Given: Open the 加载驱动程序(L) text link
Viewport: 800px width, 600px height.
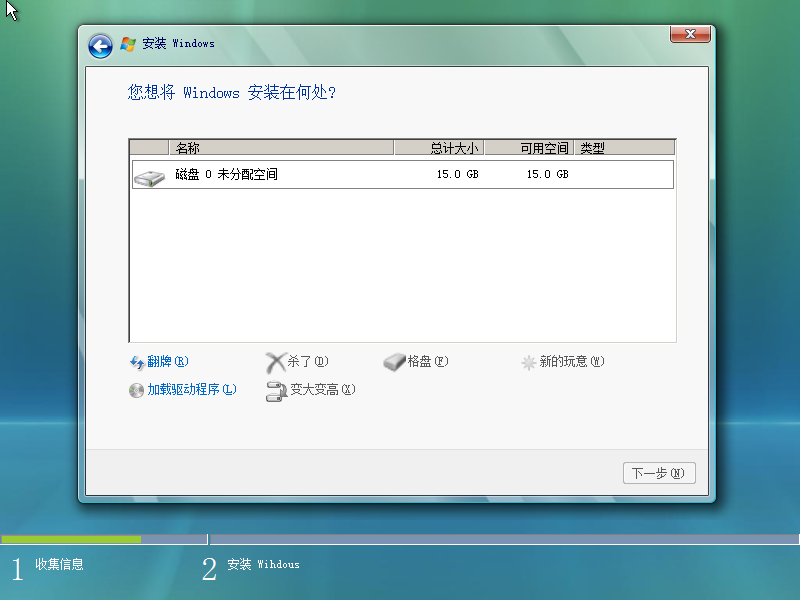Looking at the screenshot, I should coord(192,390).
